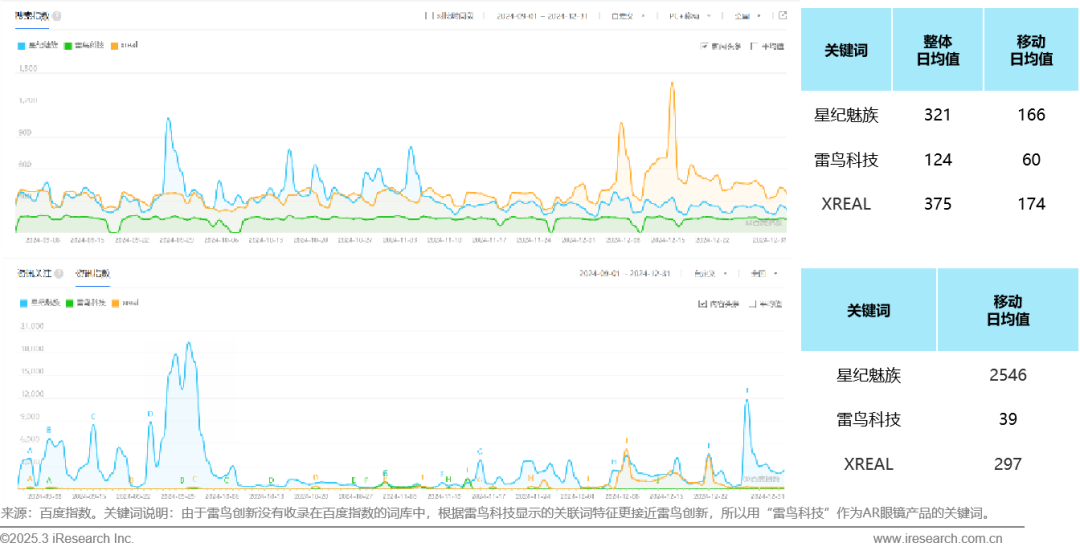The width and height of the screenshot is (1080, 547).
Task: Click value 166 in upper table
Action: pyautogui.click(x=1031, y=115)
